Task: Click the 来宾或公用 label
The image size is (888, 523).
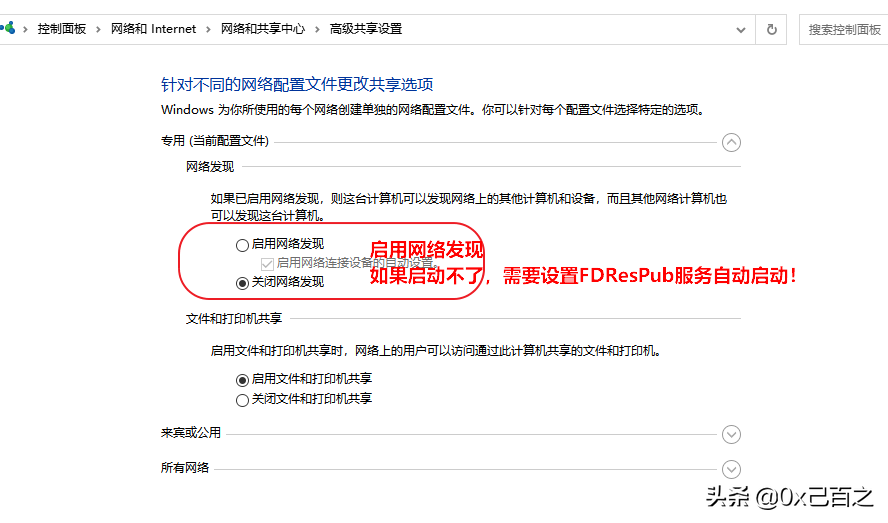Action: click(191, 433)
